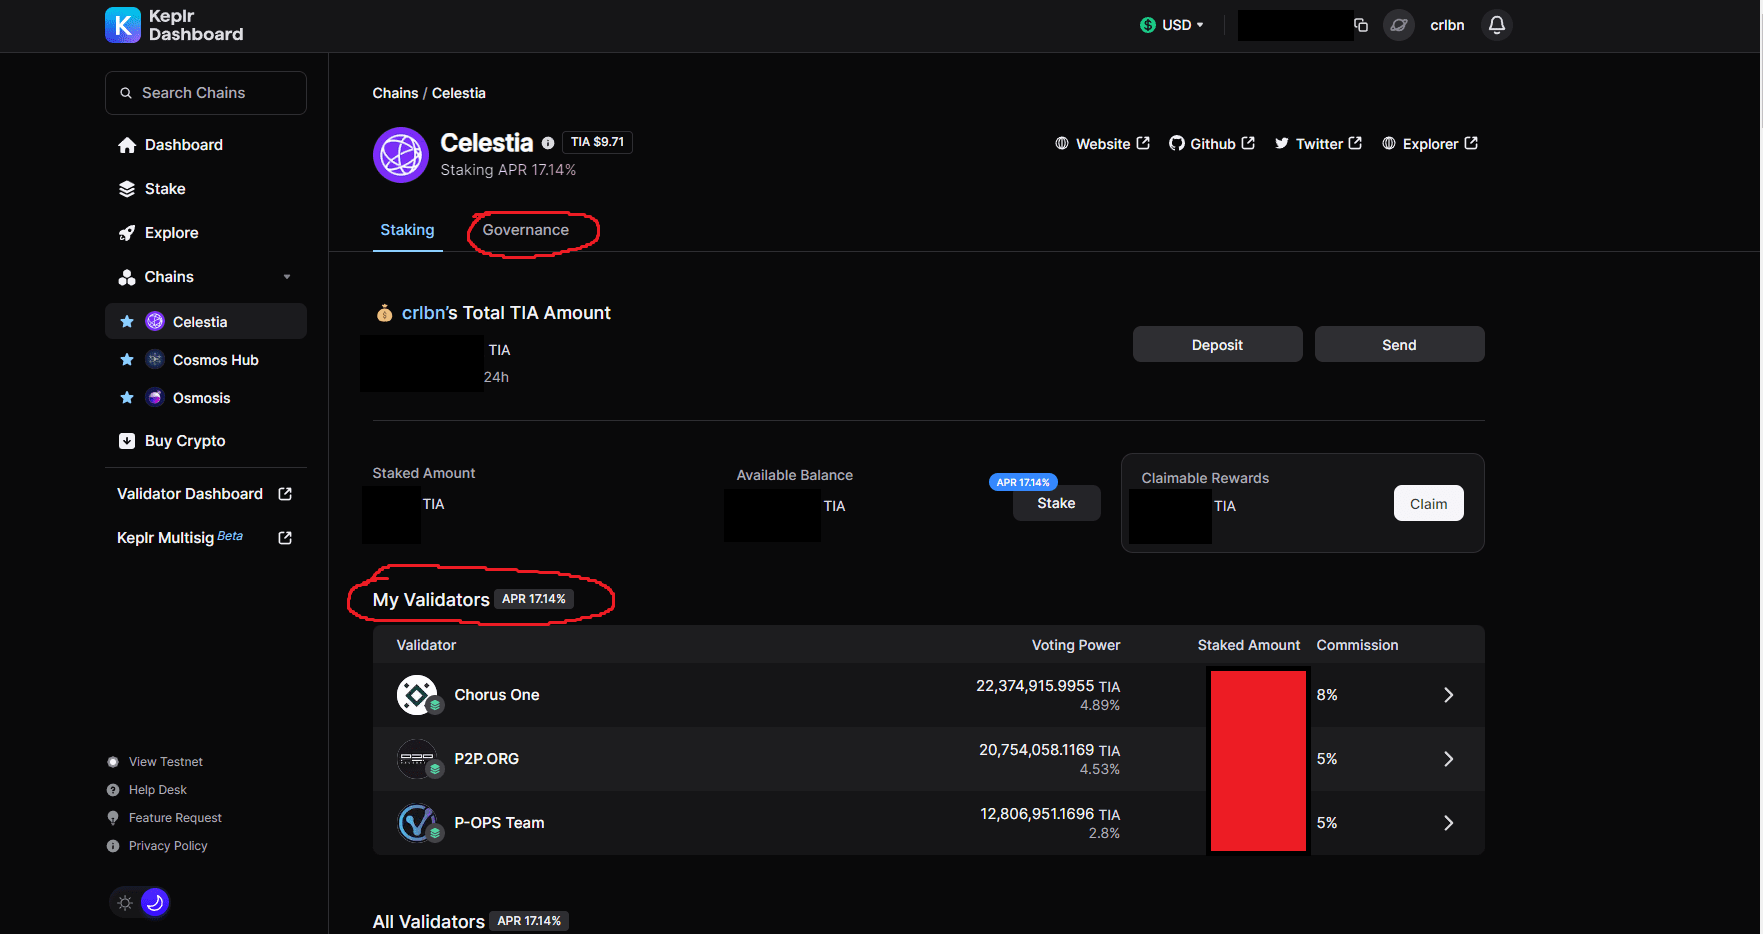This screenshot has height=934, width=1763.
Task: Expand P-OPS Team row chevron
Action: 1448,823
